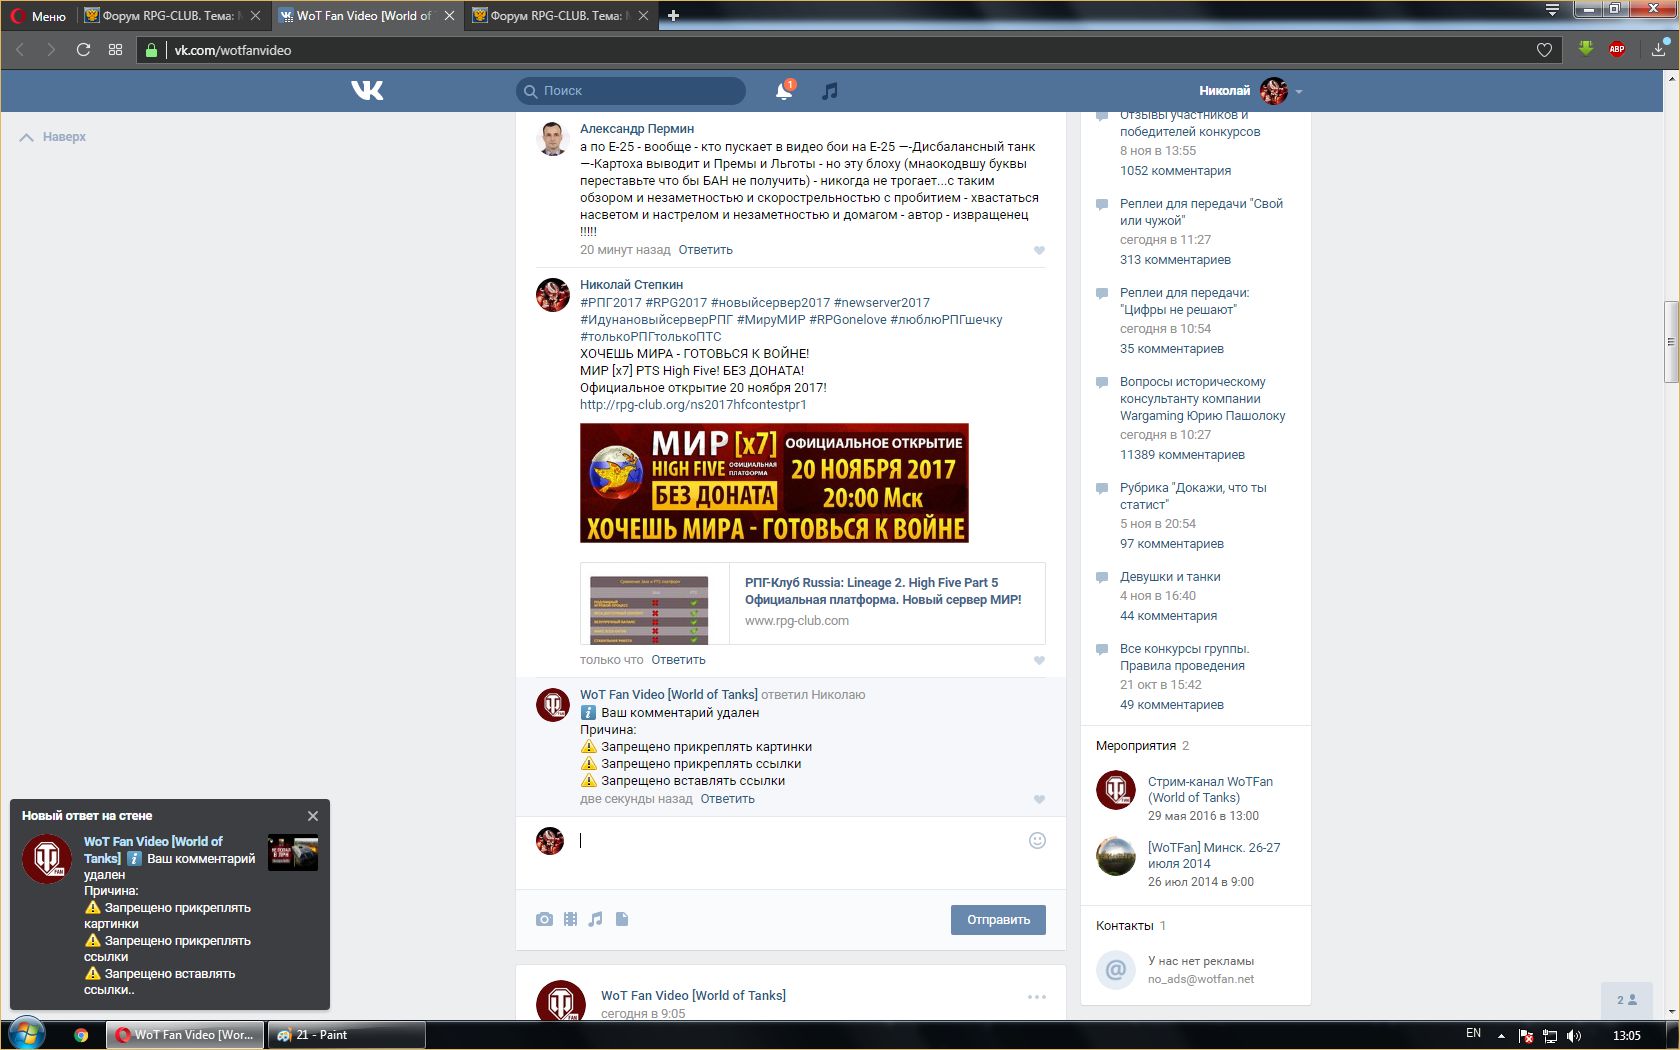Image resolution: width=1680 pixels, height=1050 pixels.
Task: Open a new browser tab
Action: [x=673, y=15]
